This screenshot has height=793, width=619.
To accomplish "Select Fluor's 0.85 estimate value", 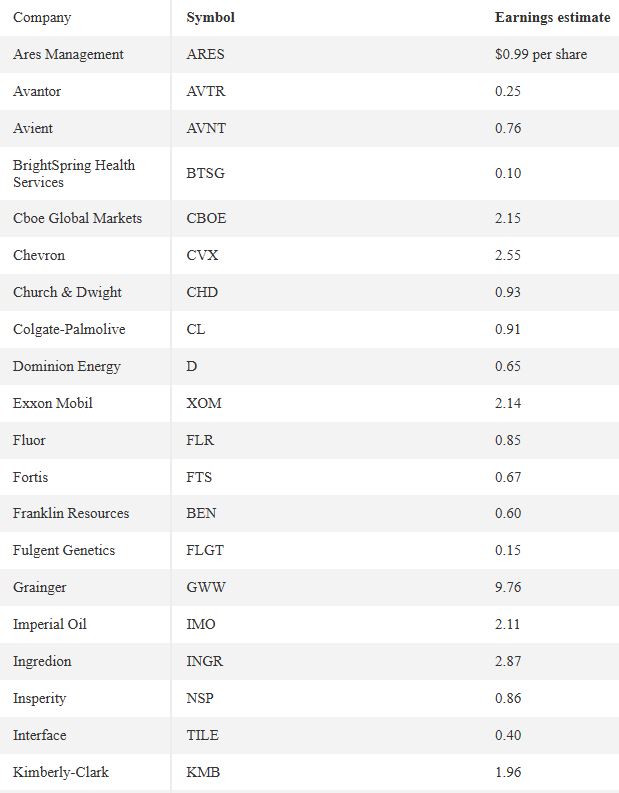I will 508,440.
